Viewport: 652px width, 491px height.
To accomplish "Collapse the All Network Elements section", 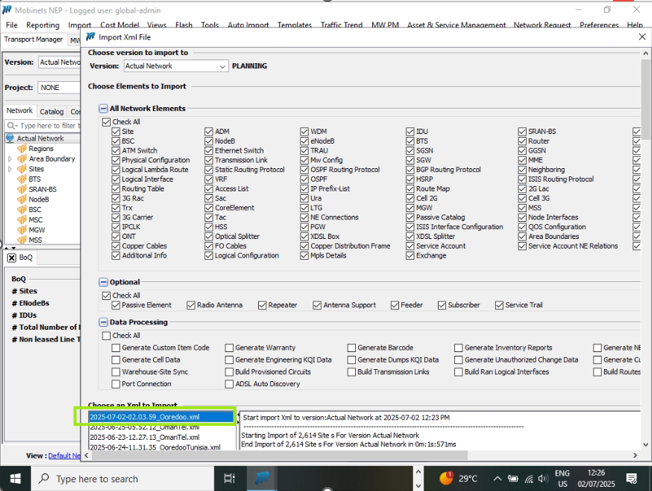I will coord(103,108).
